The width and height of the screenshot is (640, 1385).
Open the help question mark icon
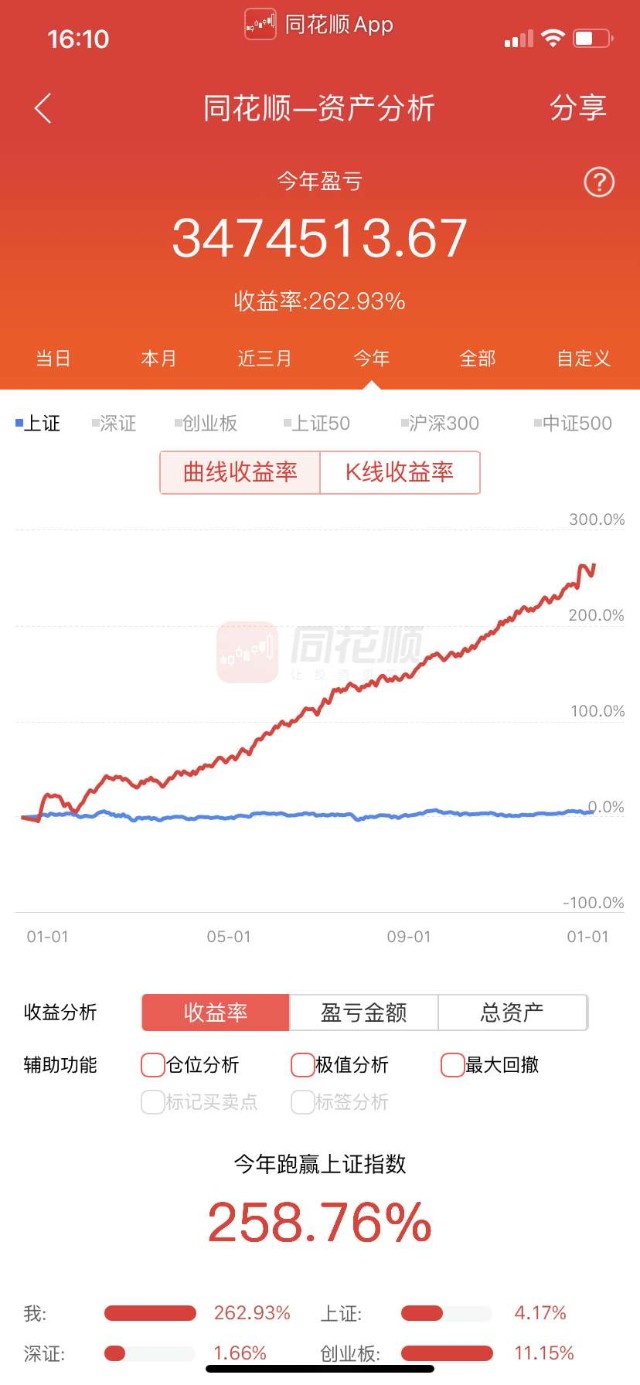[x=598, y=182]
